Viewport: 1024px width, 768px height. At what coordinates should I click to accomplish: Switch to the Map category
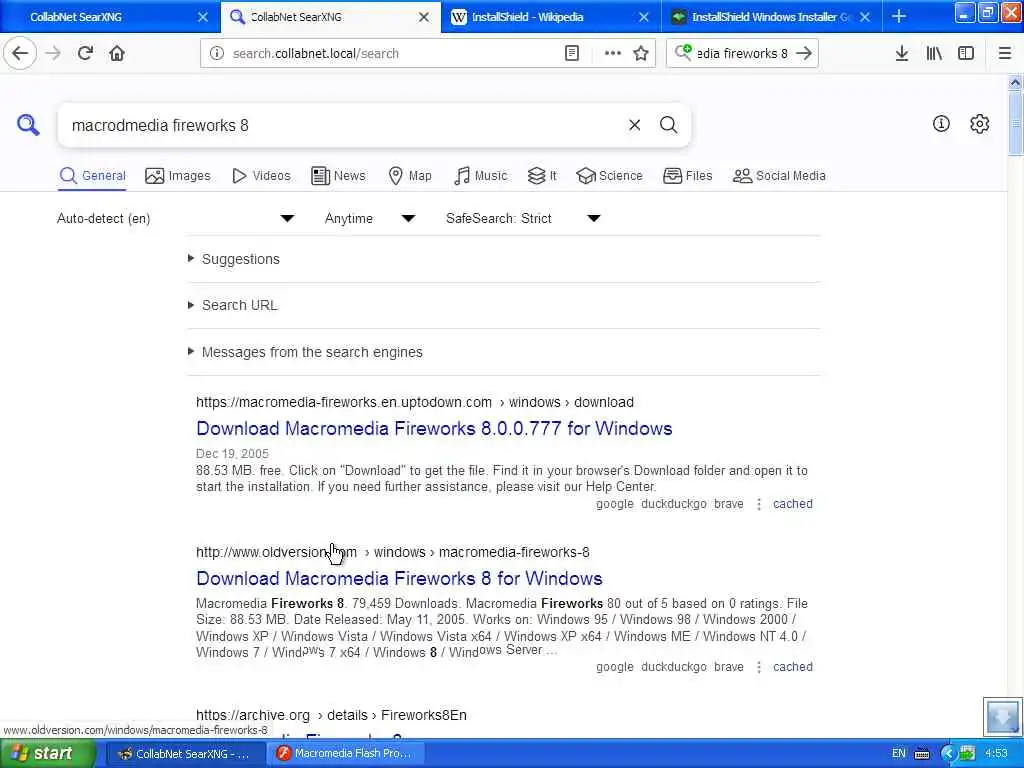(410, 176)
